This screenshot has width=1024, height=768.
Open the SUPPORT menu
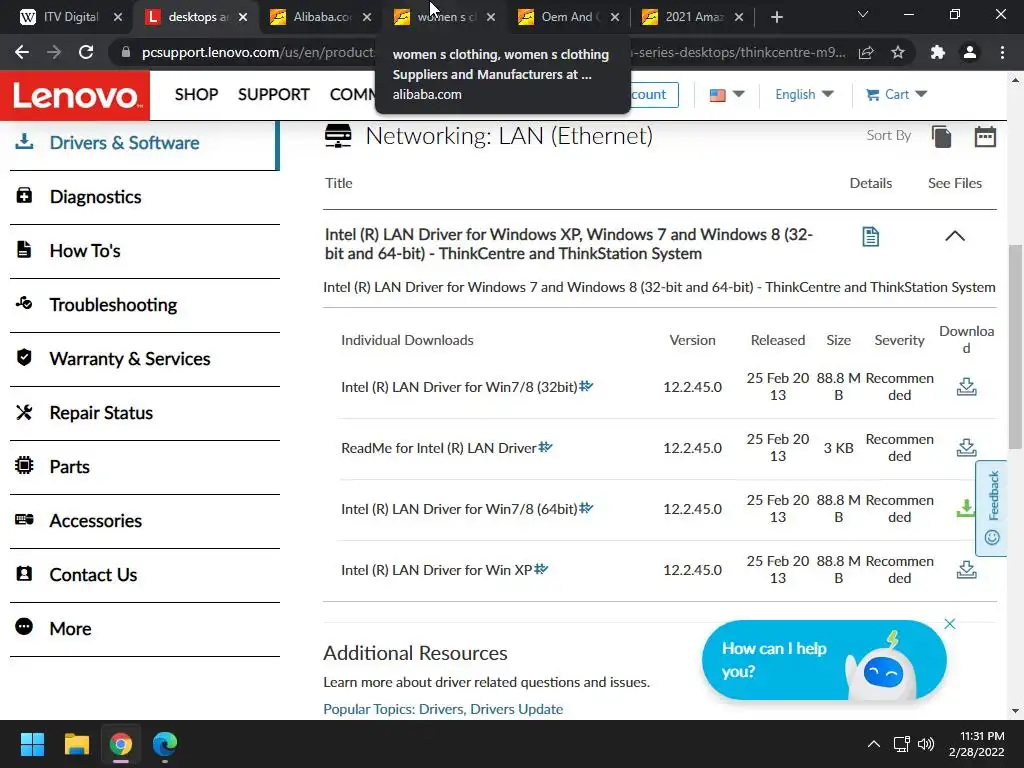274,95
